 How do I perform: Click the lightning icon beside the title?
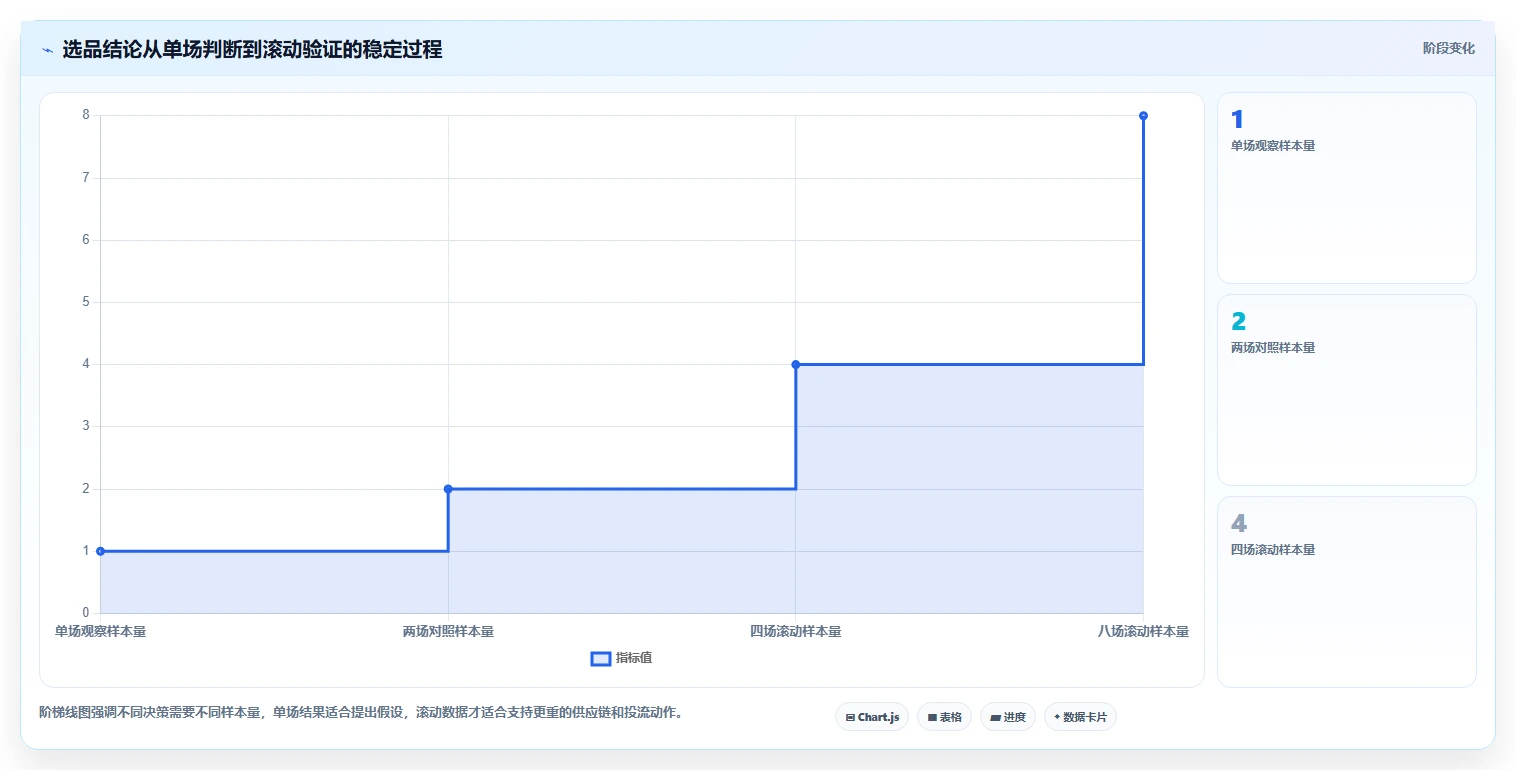pos(47,50)
